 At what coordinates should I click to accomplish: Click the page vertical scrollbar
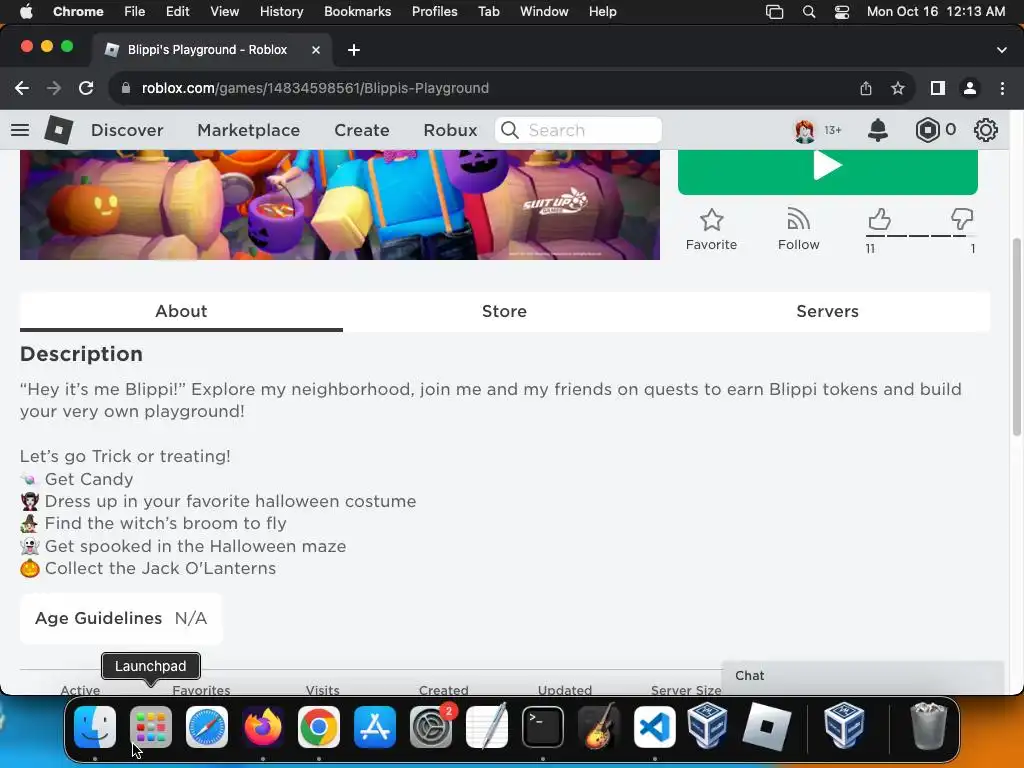[1016, 338]
